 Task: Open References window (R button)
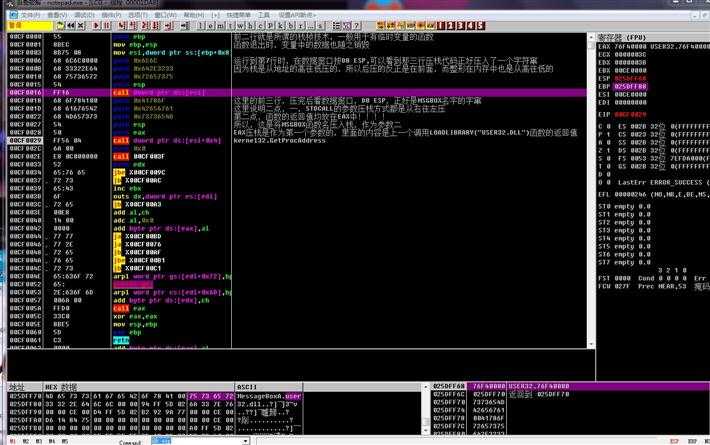coord(300,26)
